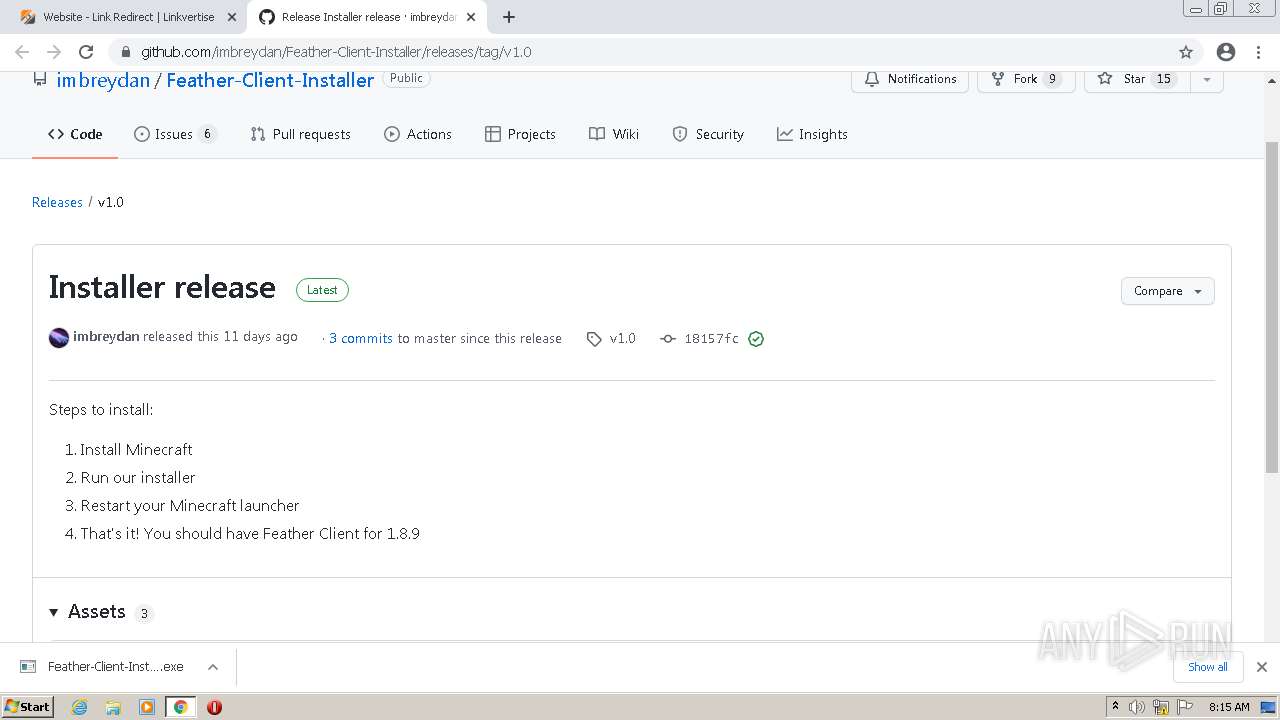Go to the Releases breadcrumb link
The height and width of the screenshot is (720, 1280).
point(57,202)
